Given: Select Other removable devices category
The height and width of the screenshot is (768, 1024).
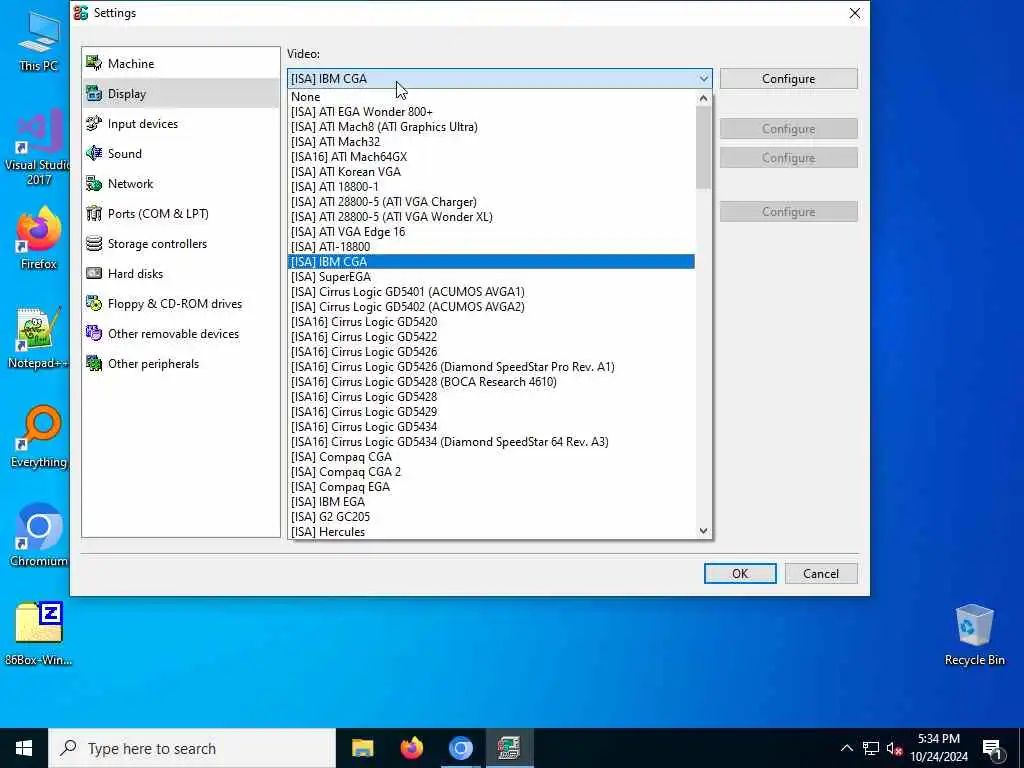Looking at the screenshot, I should click(181, 334).
